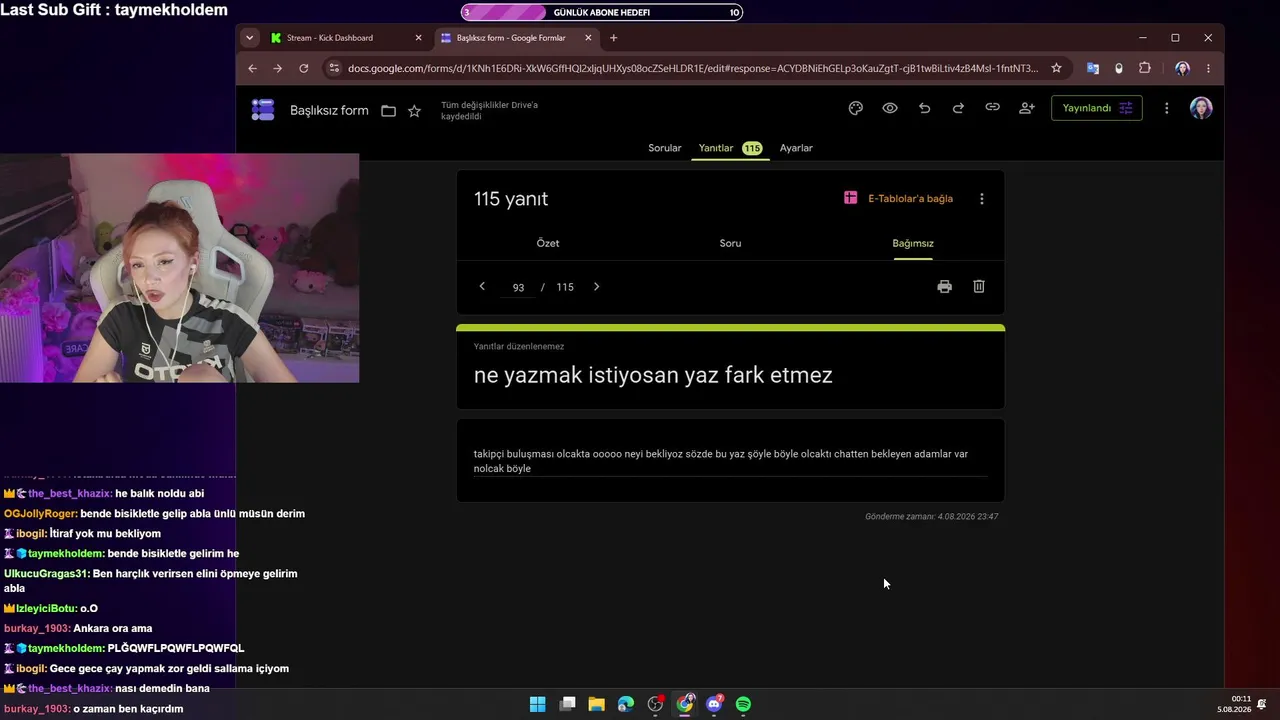This screenshot has height=720, width=1280.
Task: Expand the Chrome tab search dropdown
Action: 249,38
